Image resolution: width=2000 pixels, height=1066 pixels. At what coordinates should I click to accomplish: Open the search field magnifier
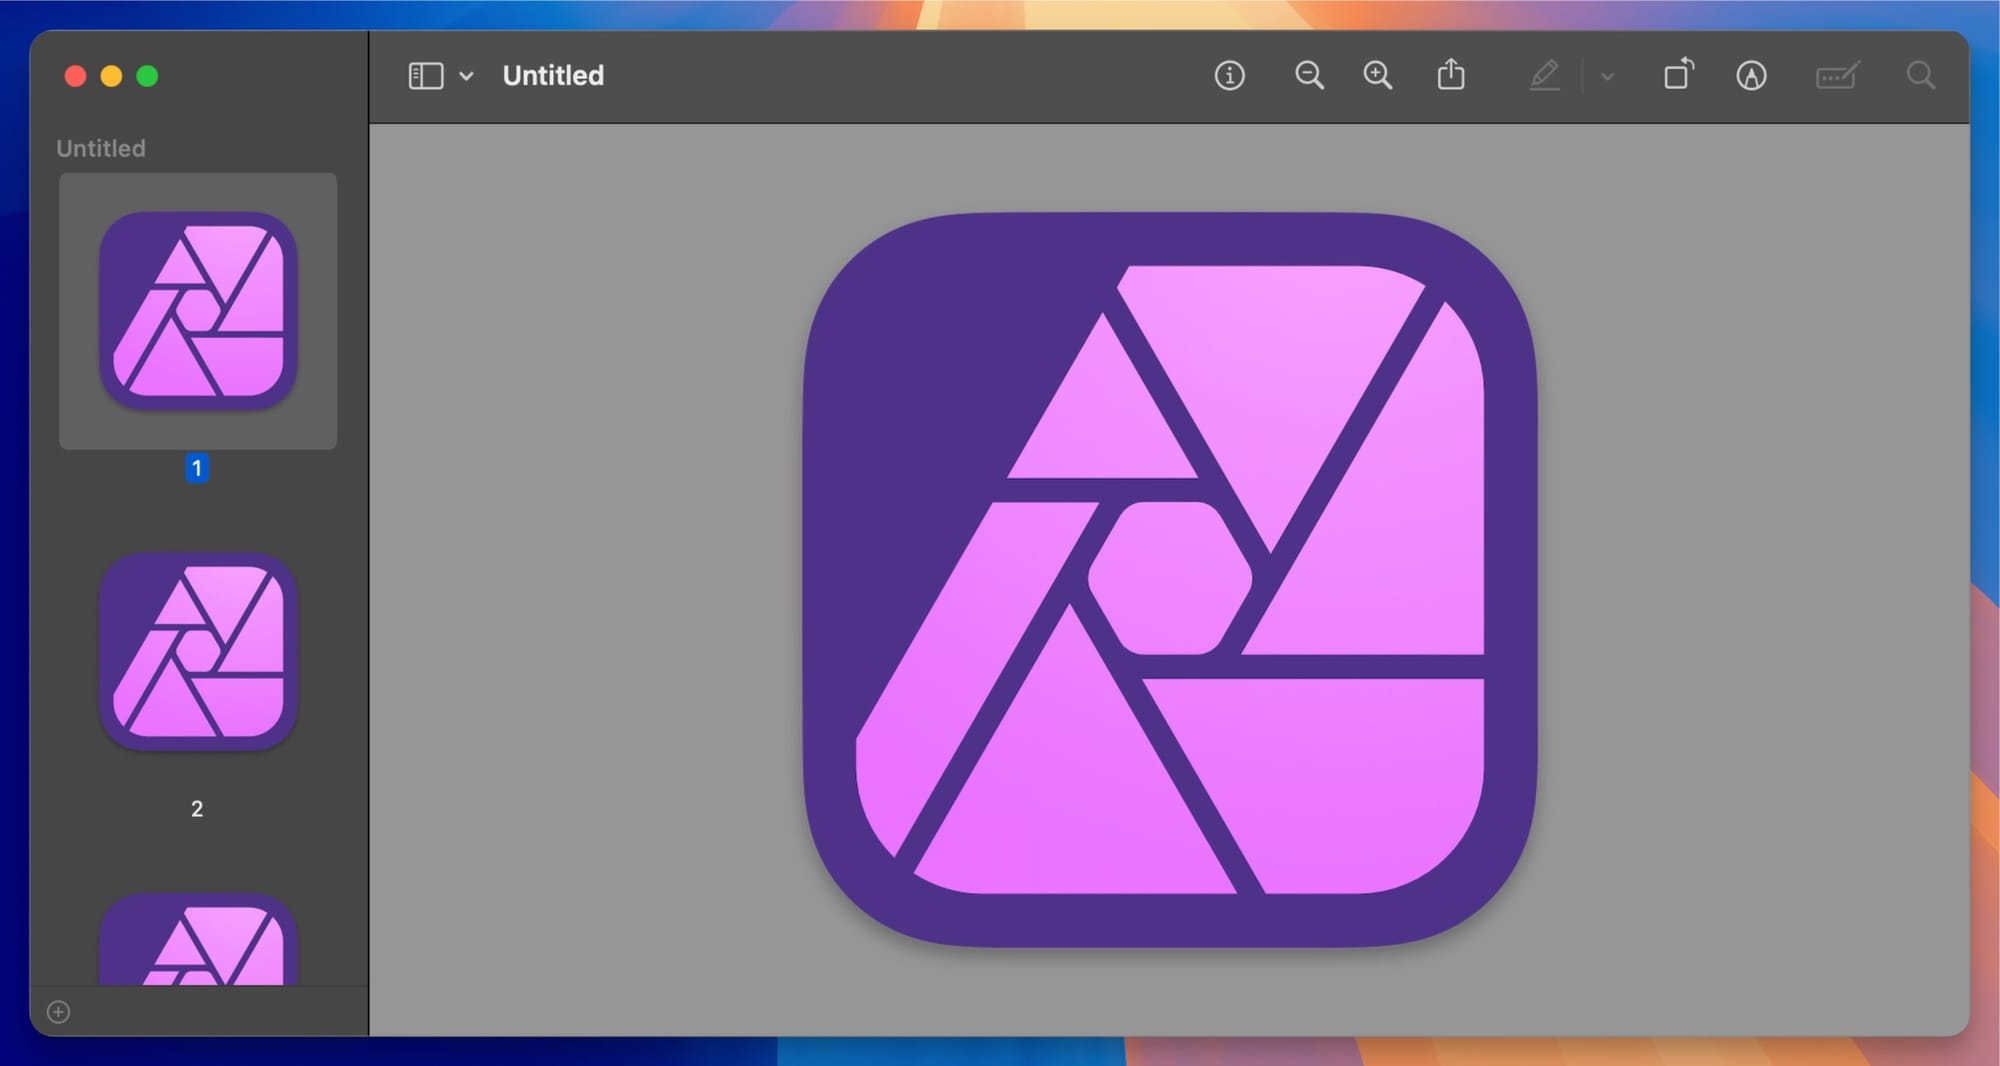tap(1920, 76)
